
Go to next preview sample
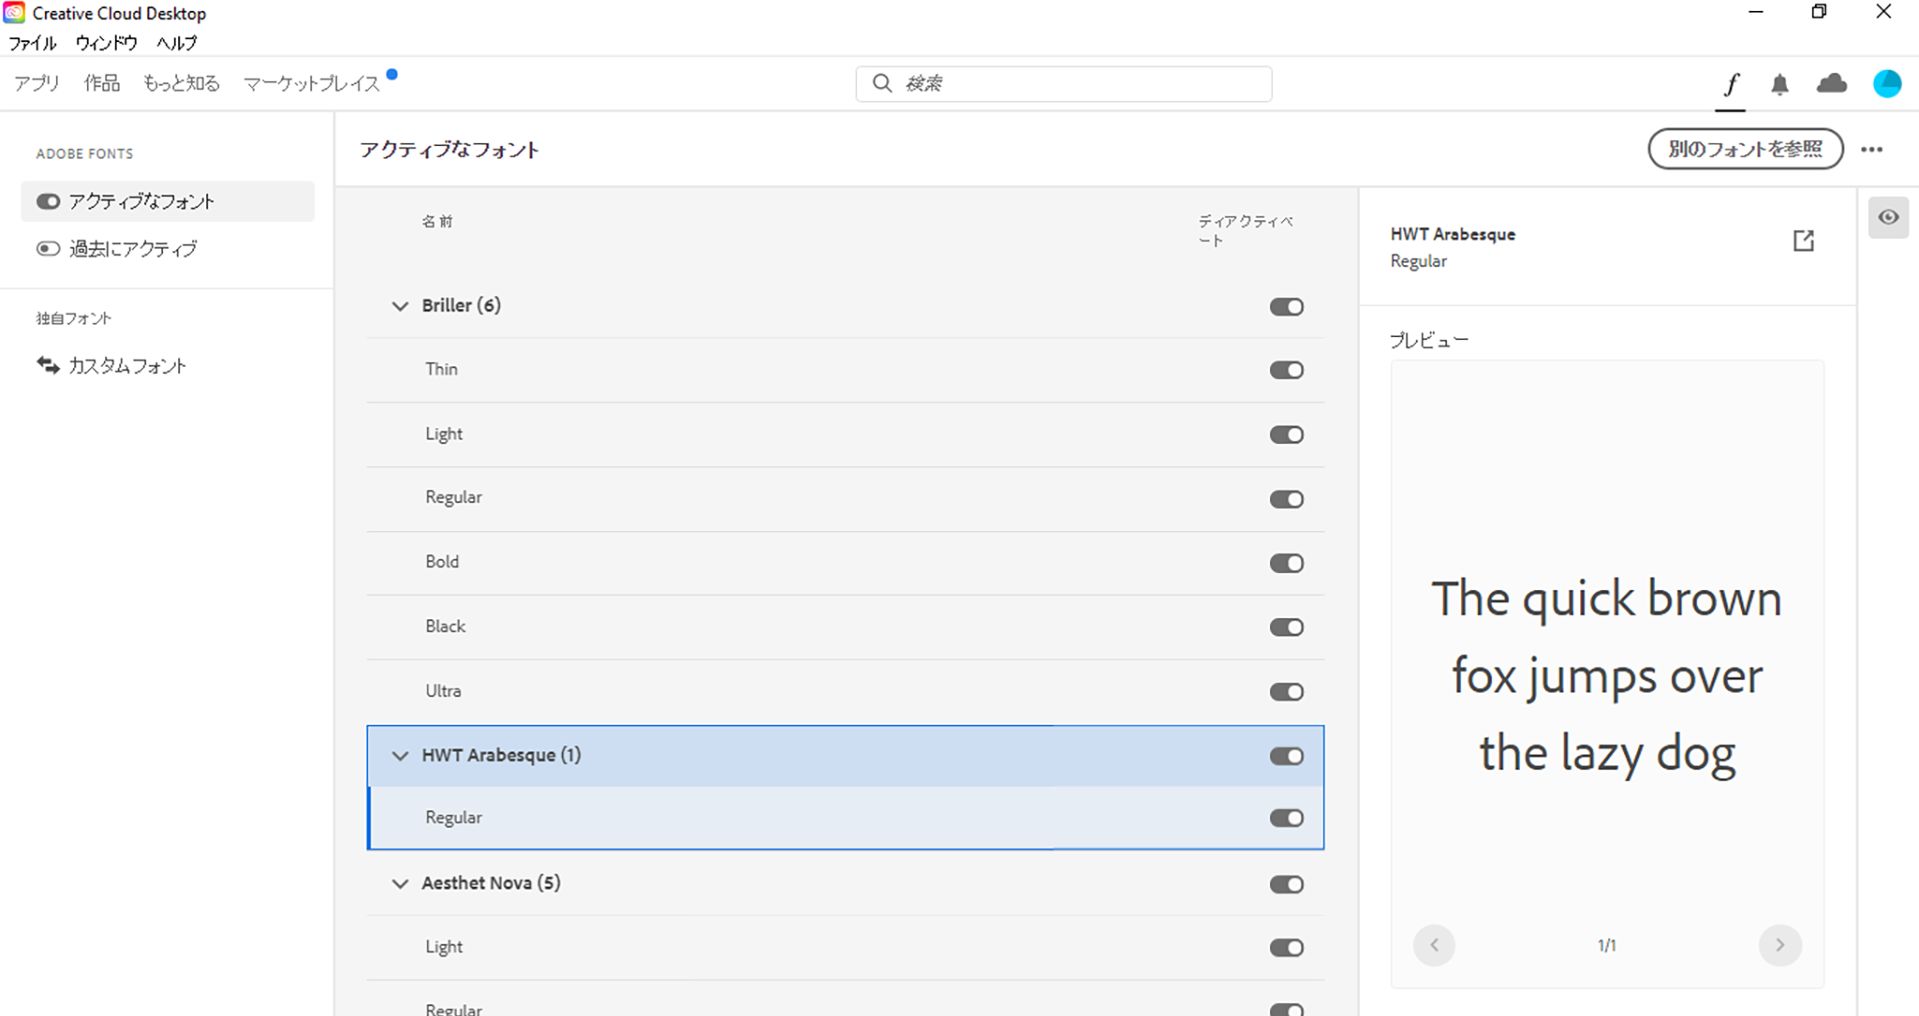[x=1780, y=945]
